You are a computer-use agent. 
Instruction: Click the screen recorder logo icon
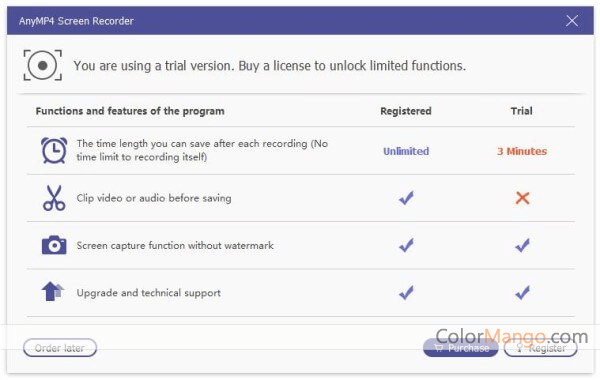click(x=42, y=65)
